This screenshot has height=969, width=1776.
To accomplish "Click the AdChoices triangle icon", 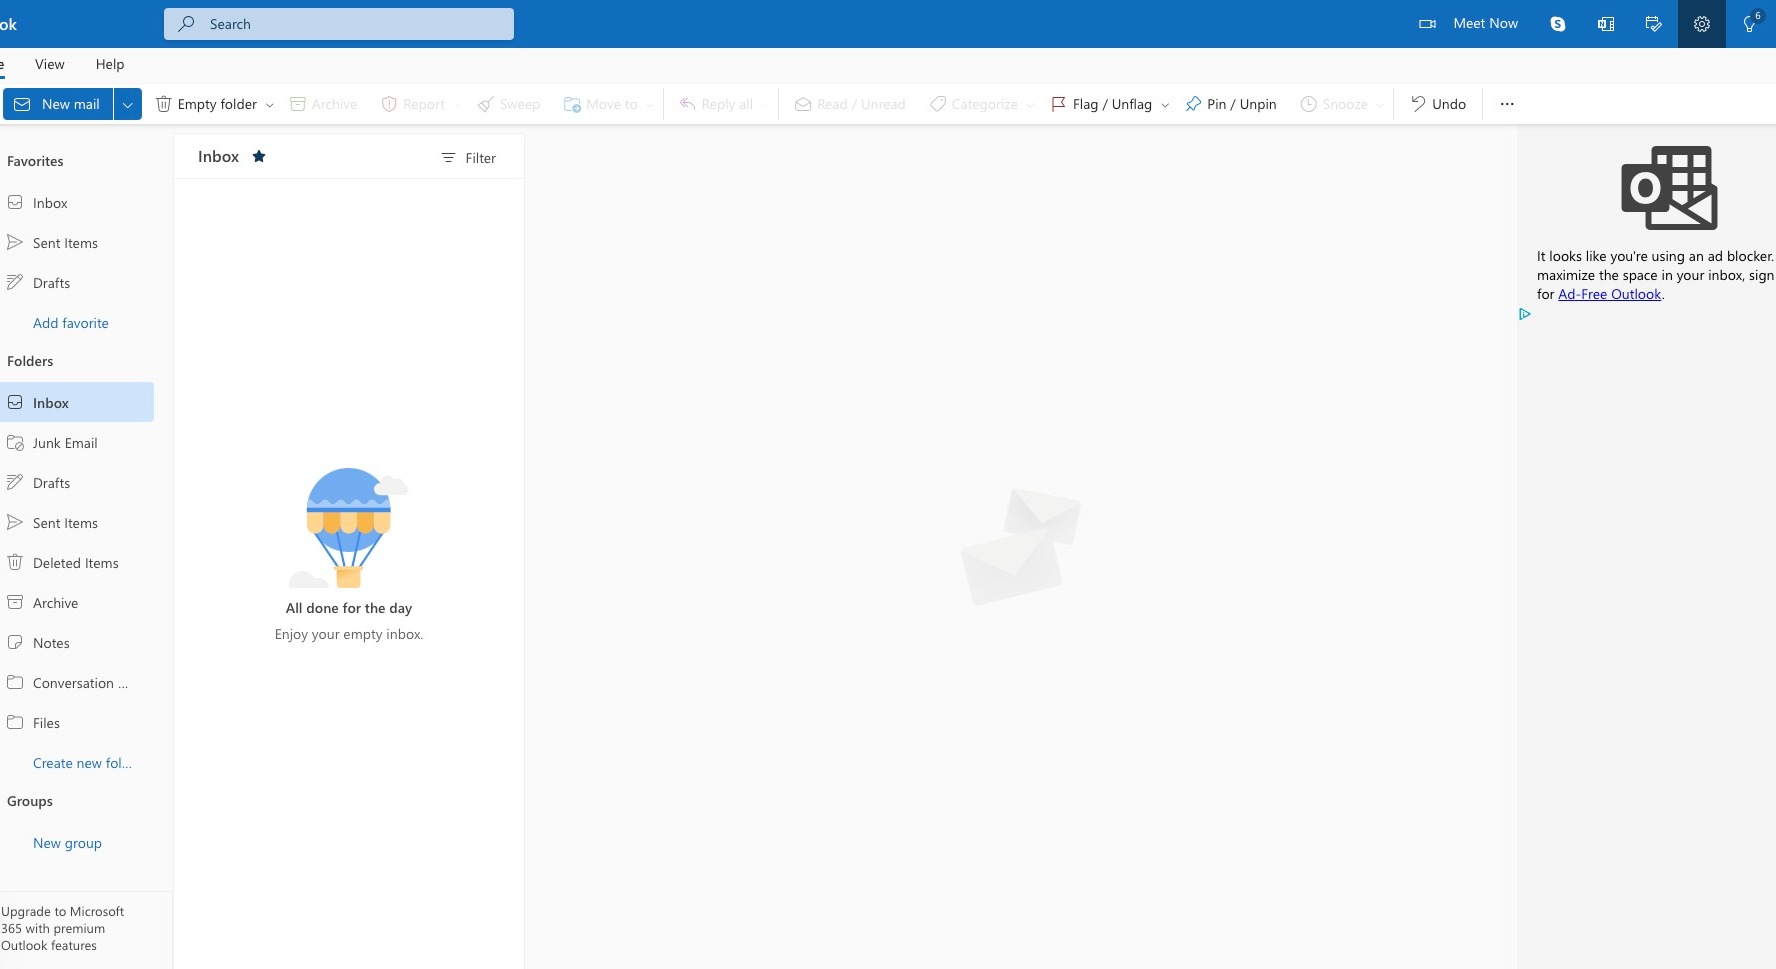I will [x=1525, y=314].
